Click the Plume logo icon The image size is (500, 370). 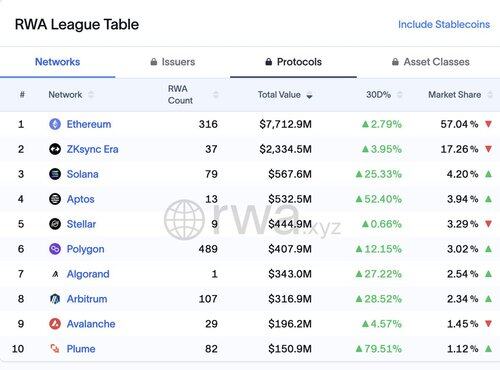coord(55,349)
